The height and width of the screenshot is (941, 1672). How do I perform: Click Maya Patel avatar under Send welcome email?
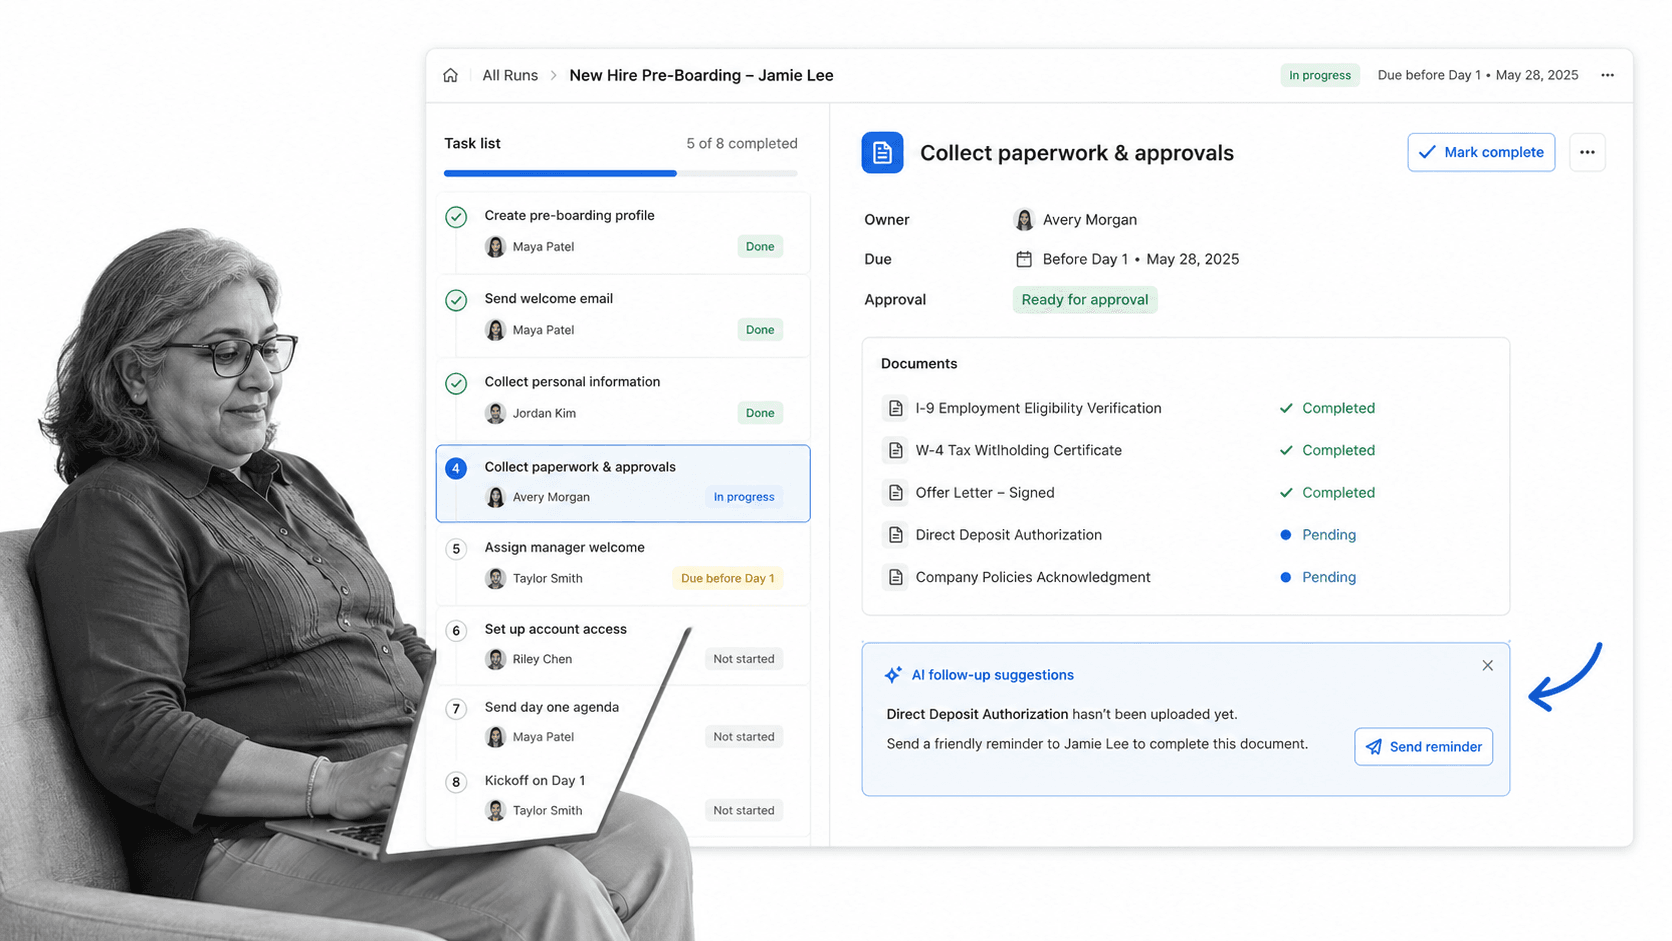pyautogui.click(x=495, y=330)
